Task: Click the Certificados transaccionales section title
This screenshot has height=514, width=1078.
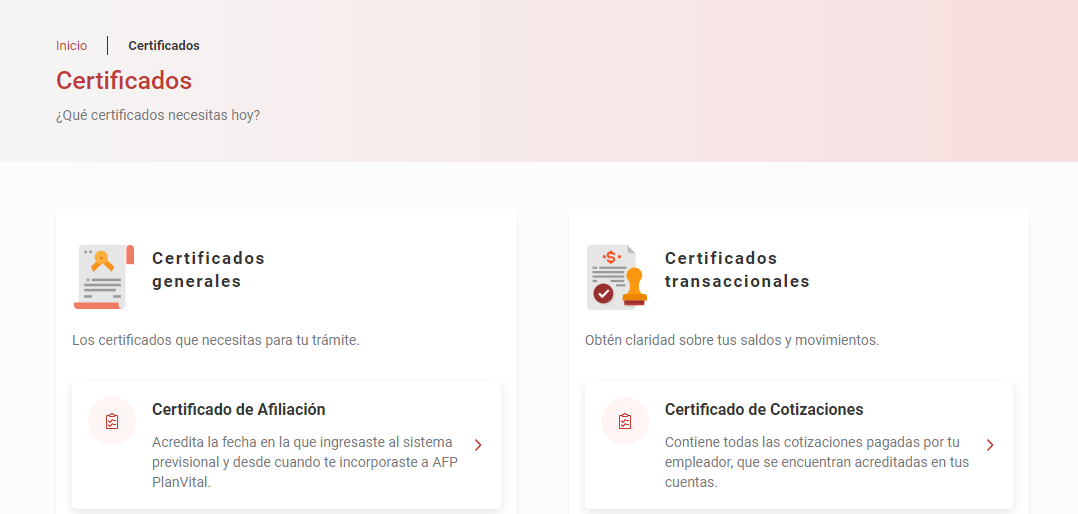Action: pos(737,270)
